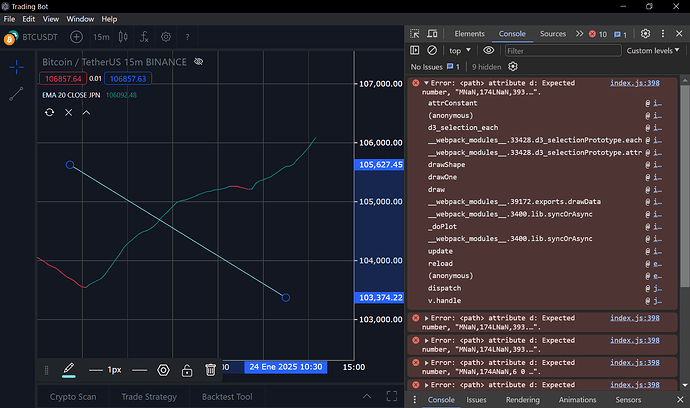Click the pencil line color tool
The height and width of the screenshot is (408, 690).
point(69,370)
